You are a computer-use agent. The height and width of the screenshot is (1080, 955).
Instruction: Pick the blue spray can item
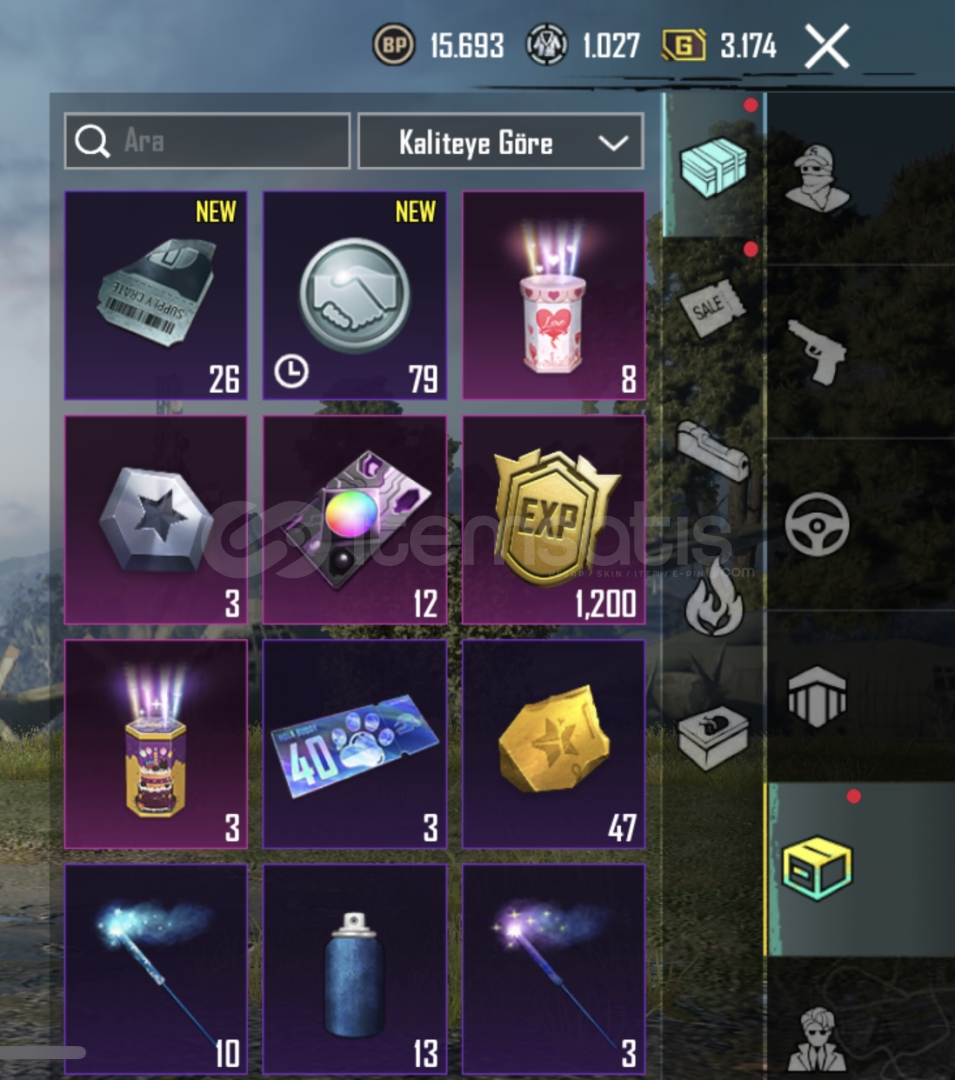point(355,969)
